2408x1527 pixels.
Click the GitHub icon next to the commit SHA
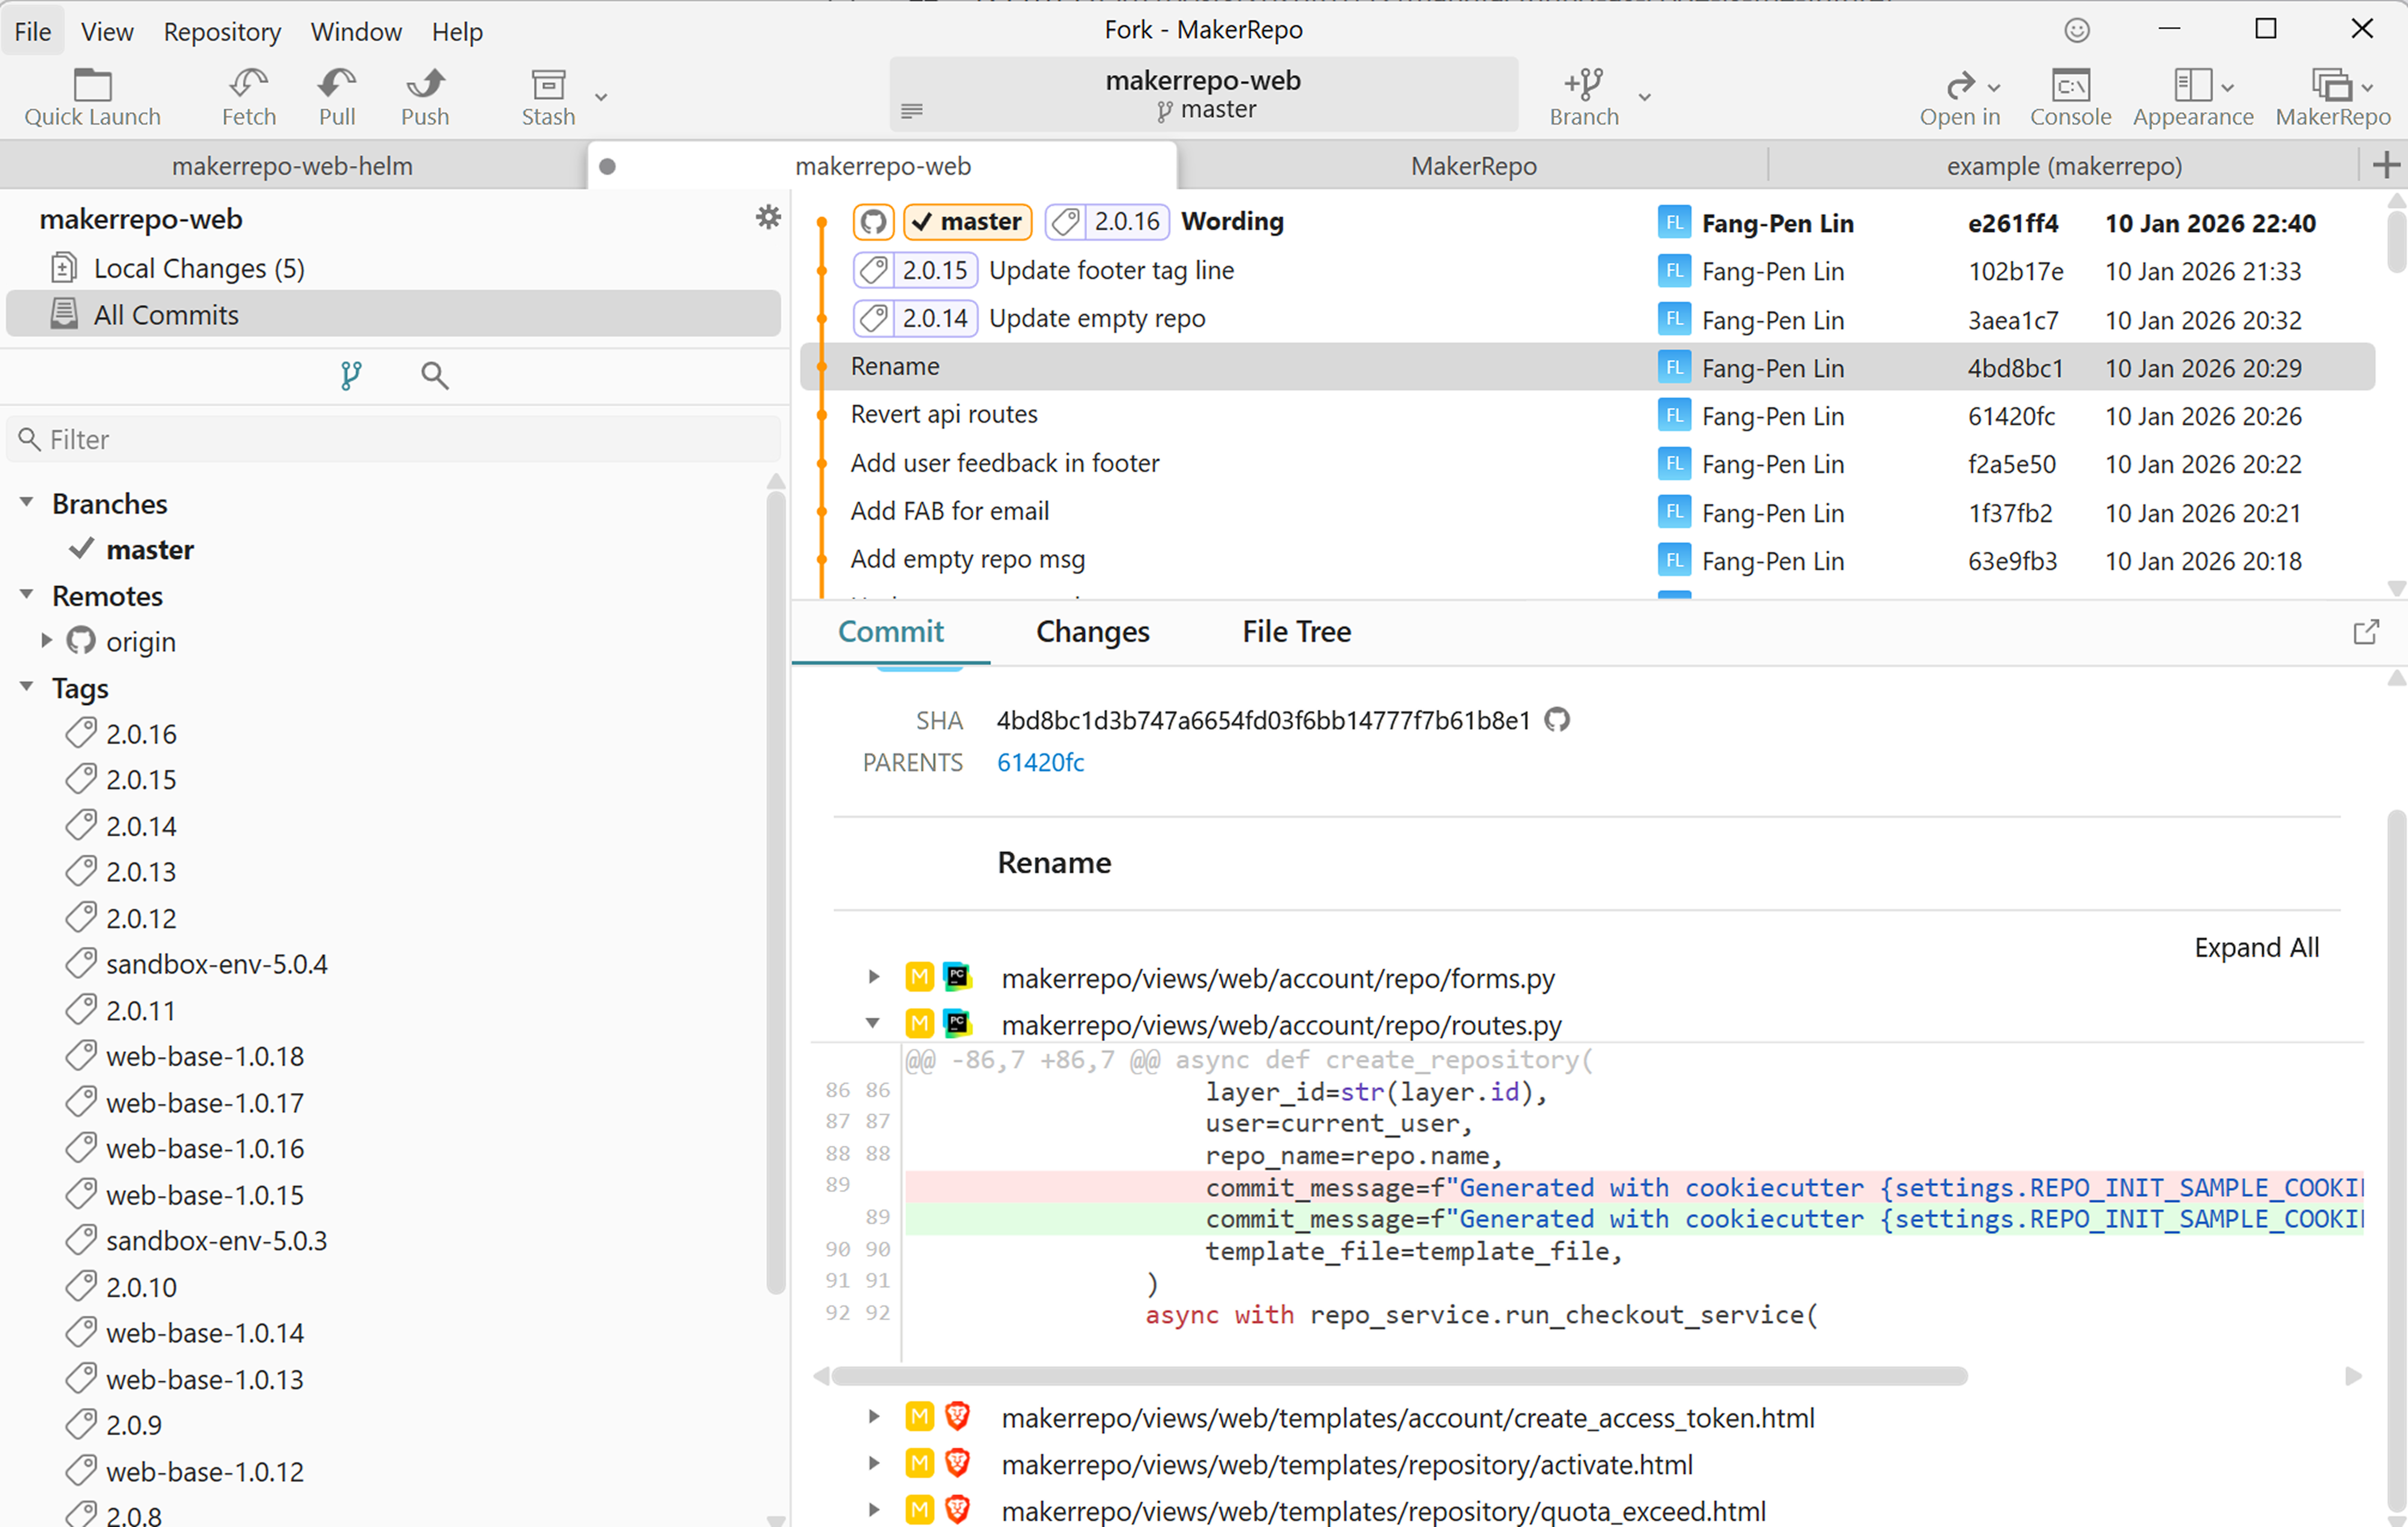pyautogui.click(x=1557, y=720)
